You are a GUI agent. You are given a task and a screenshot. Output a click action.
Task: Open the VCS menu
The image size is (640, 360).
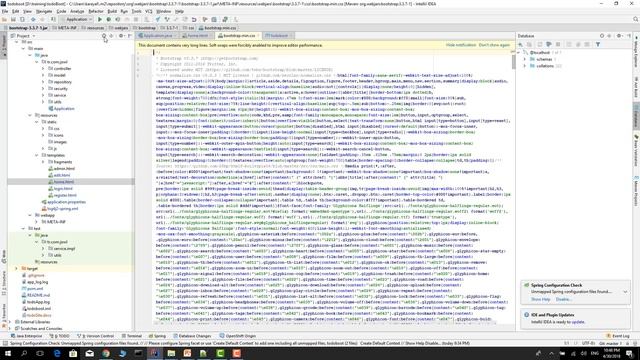click(149, 11)
